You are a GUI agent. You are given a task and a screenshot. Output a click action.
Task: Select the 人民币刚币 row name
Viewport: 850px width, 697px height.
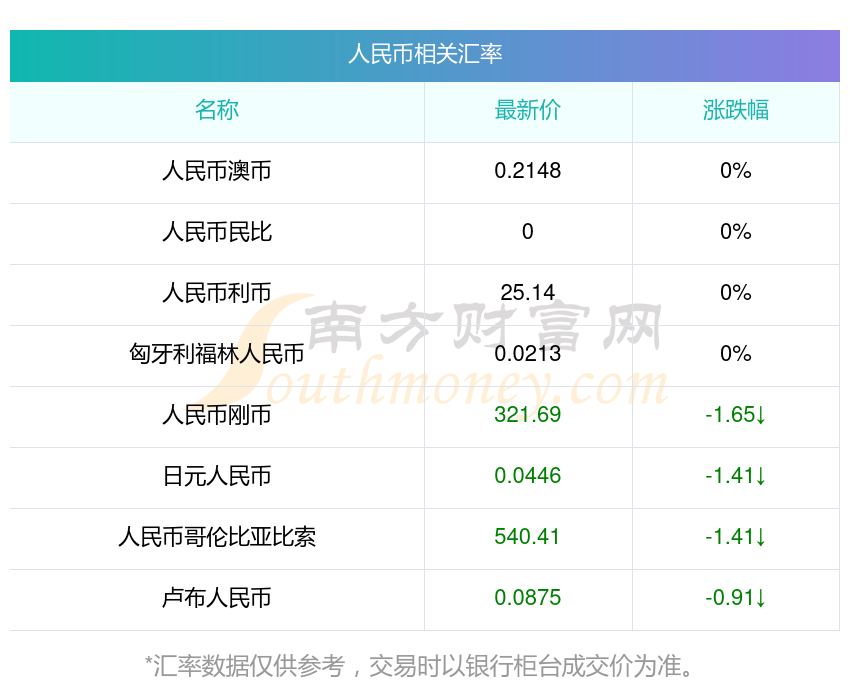pos(217,415)
